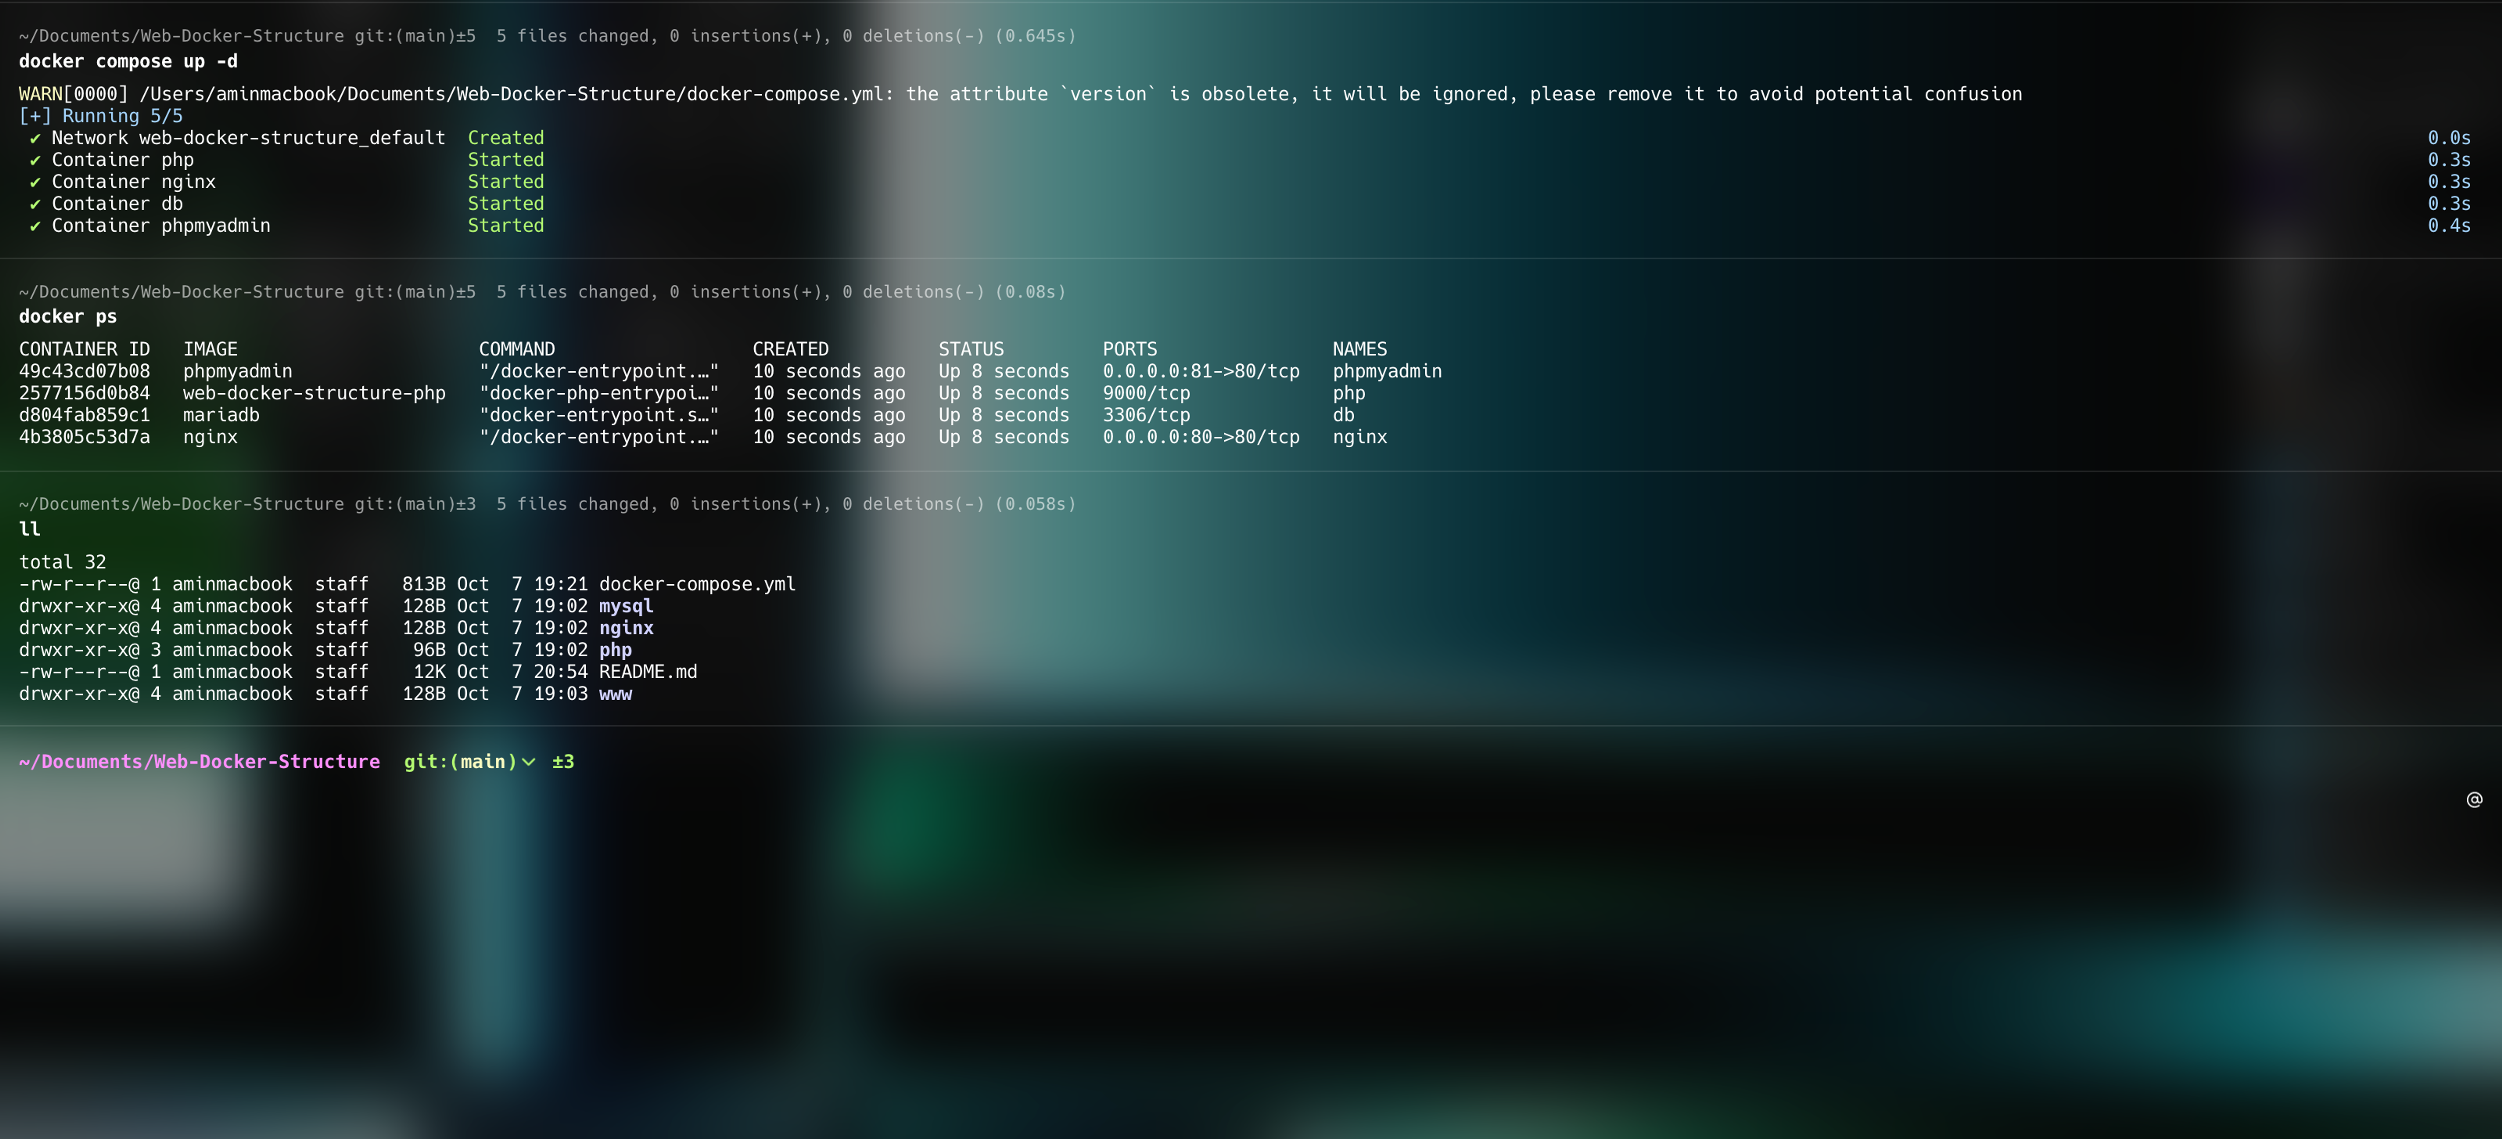Click checkmark icon beside Container nginx
This screenshot has height=1139, width=2502.
pos(35,182)
